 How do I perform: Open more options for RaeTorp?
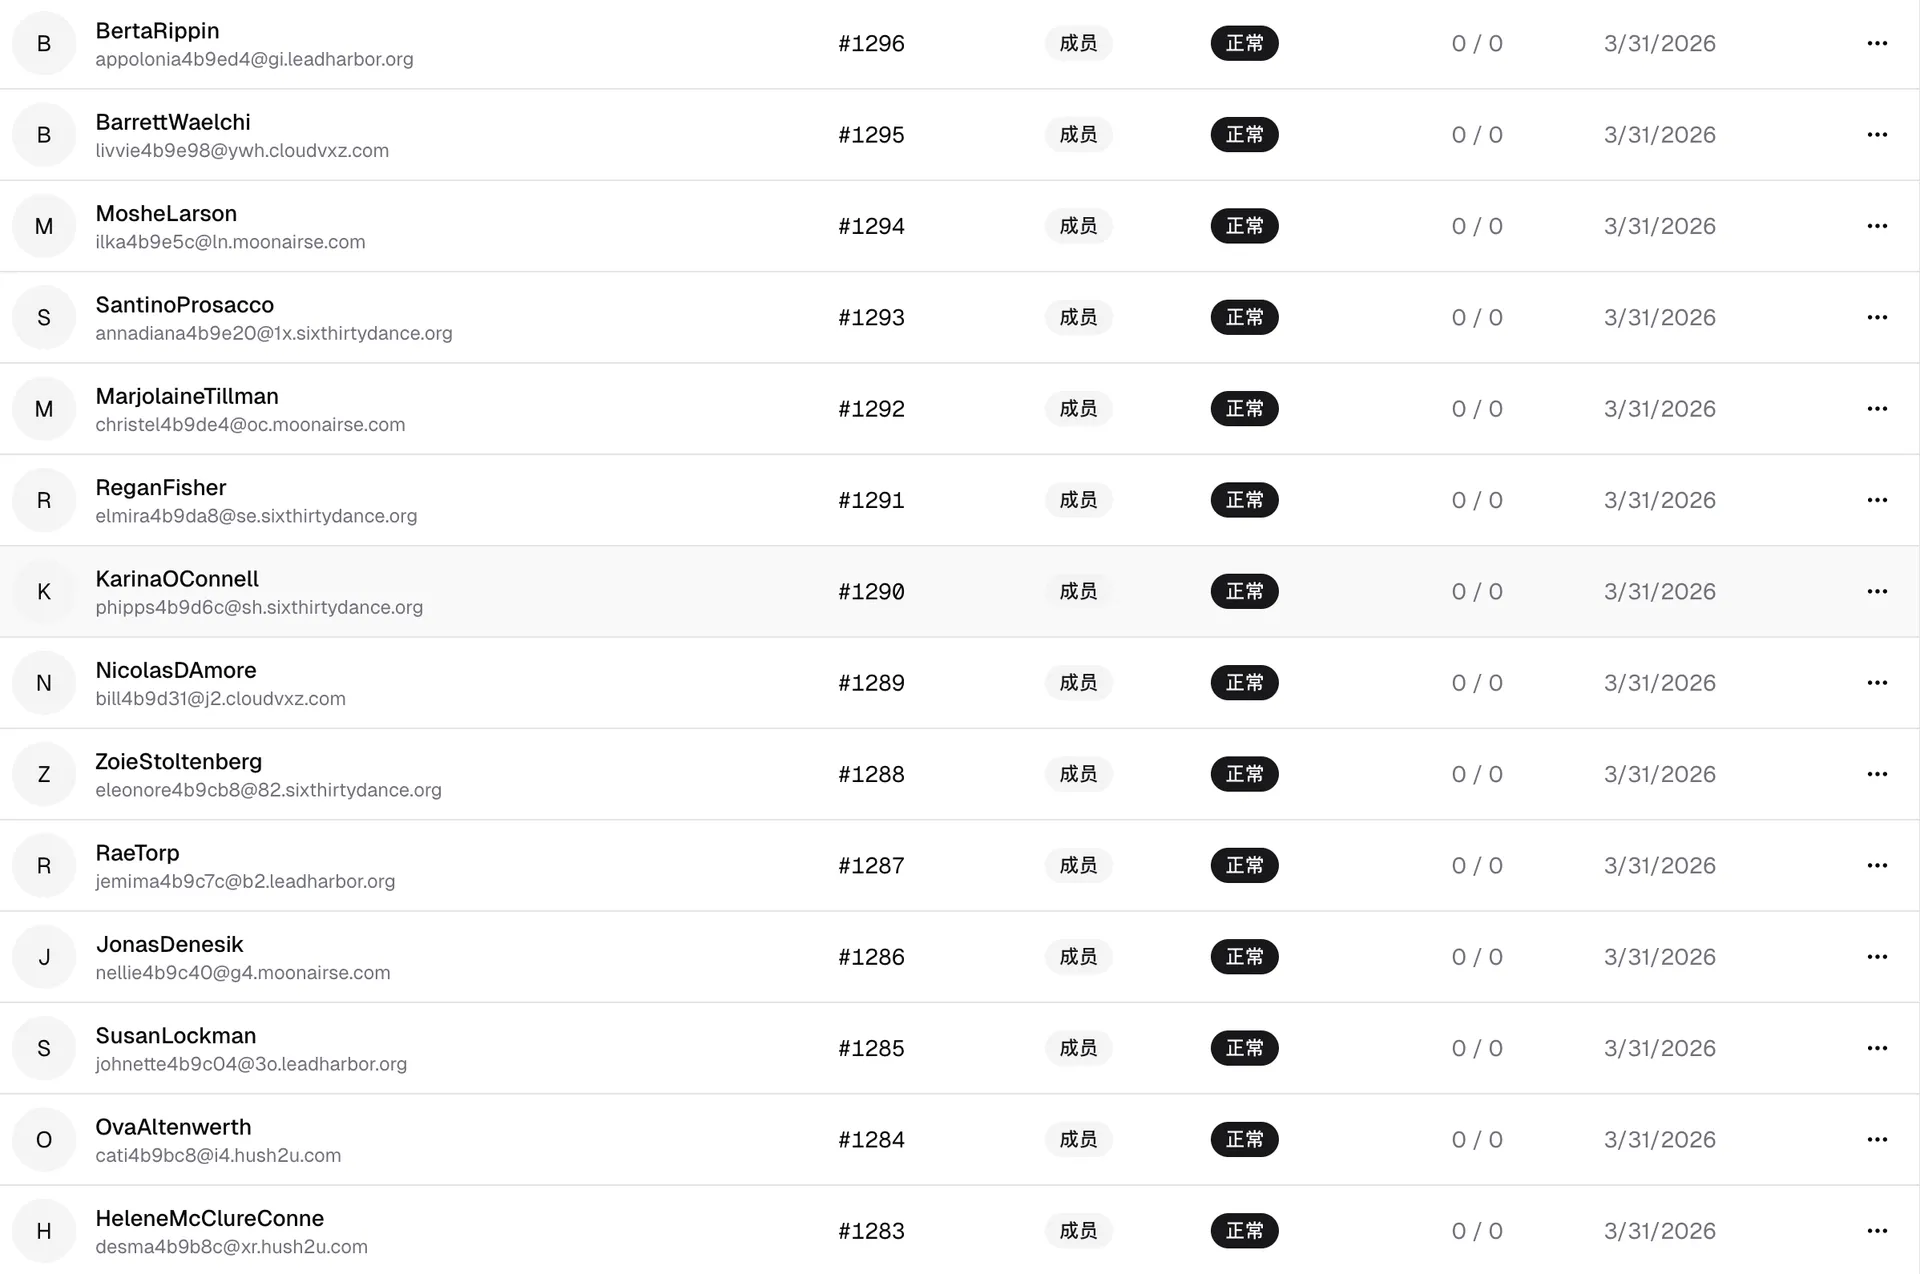tap(1877, 866)
